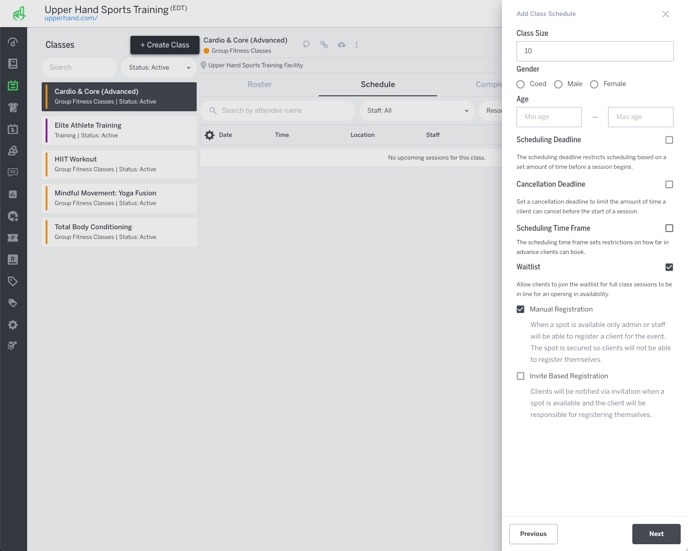This screenshot has height=551, width=688.
Task: Click the Location column header
Action: (362, 135)
